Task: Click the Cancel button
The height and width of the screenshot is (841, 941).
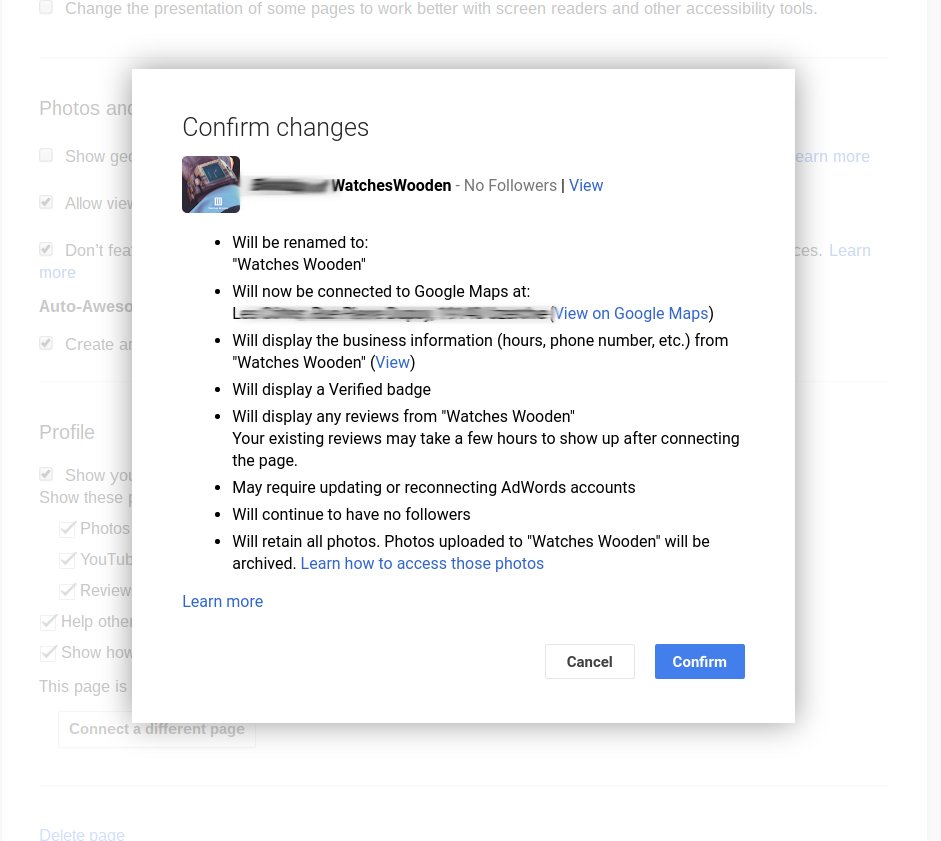Action: click(x=589, y=662)
